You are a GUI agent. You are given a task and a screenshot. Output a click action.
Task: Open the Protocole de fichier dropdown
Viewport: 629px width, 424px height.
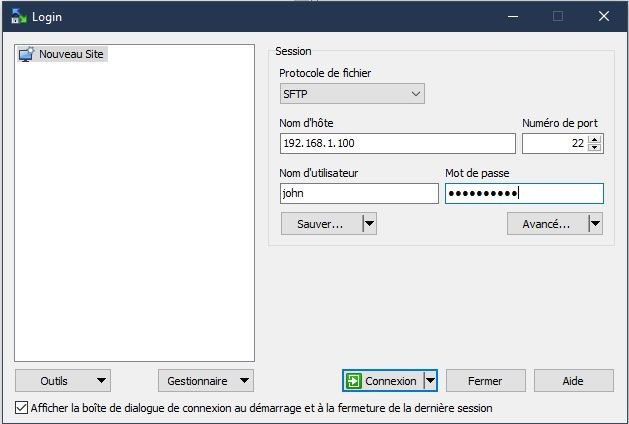[x=352, y=94]
